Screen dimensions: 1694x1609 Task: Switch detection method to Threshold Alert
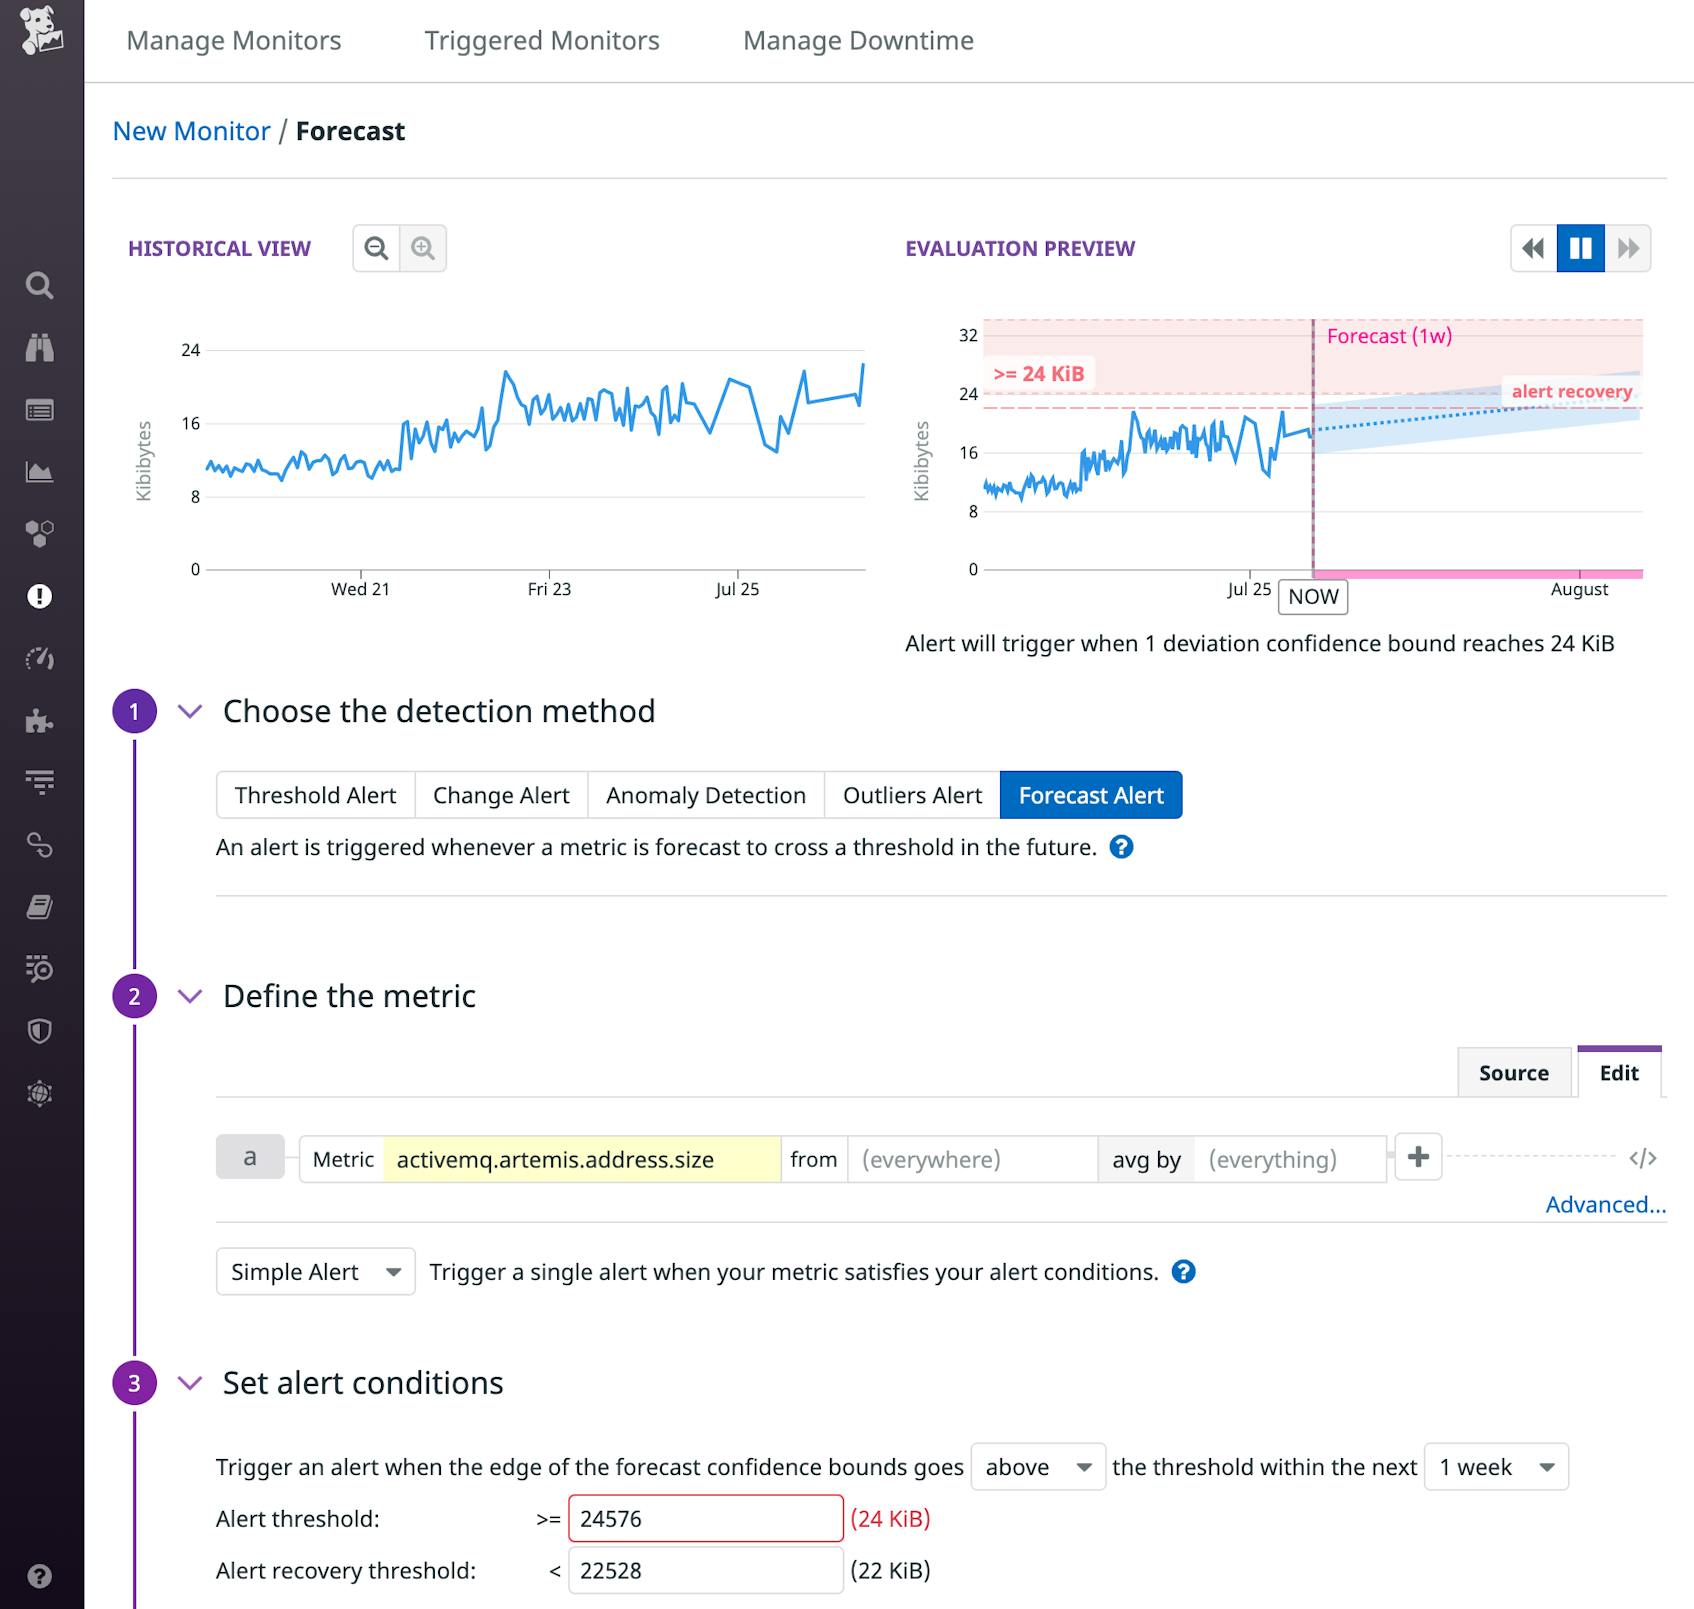click(315, 795)
